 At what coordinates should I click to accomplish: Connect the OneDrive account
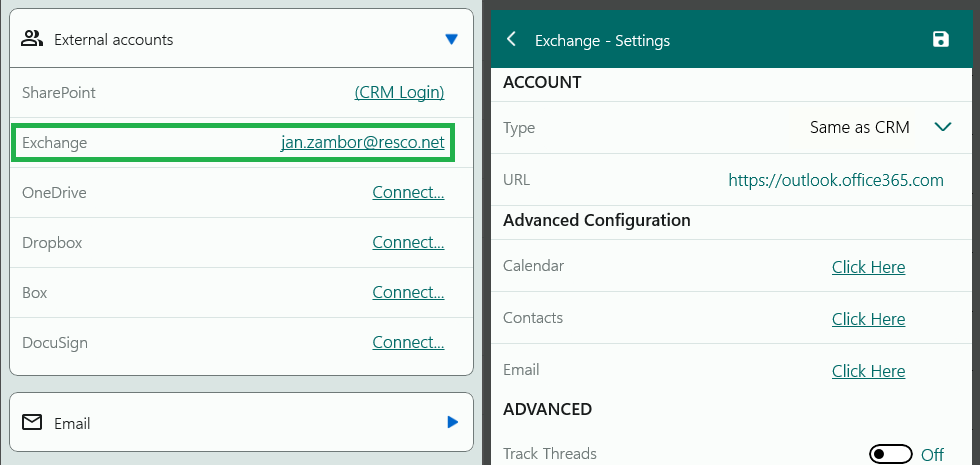(x=408, y=193)
